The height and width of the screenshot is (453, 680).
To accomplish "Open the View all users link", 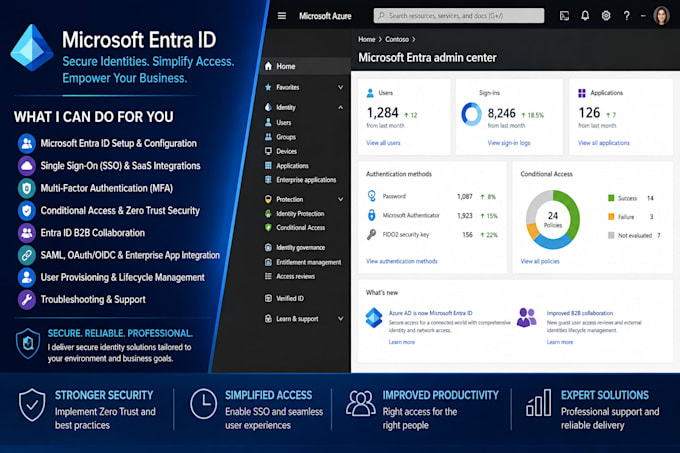I will [x=383, y=143].
